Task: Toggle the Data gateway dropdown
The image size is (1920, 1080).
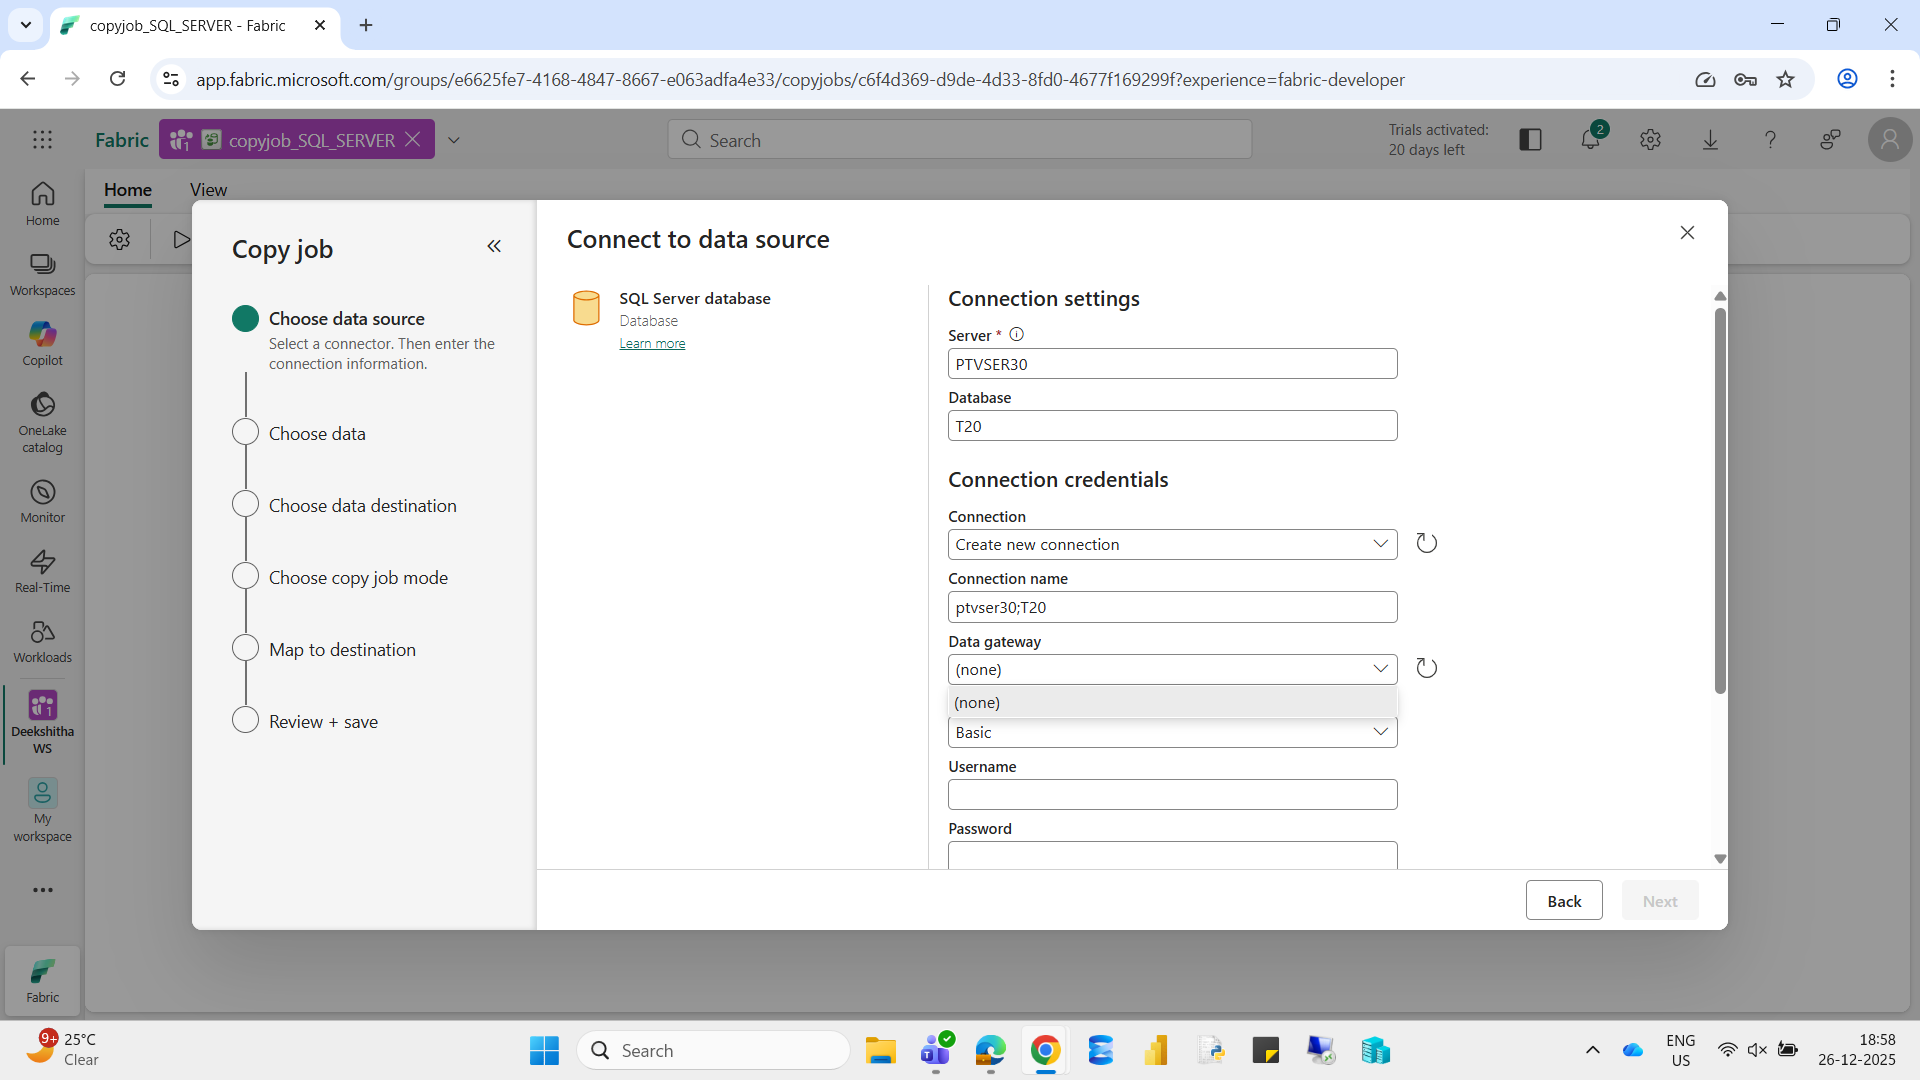Action: coord(1172,669)
